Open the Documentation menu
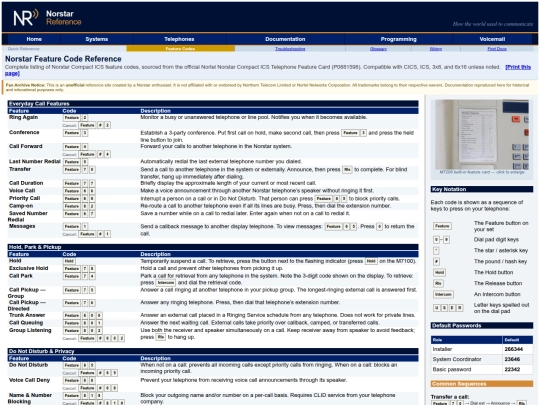 (x=285, y=39)
